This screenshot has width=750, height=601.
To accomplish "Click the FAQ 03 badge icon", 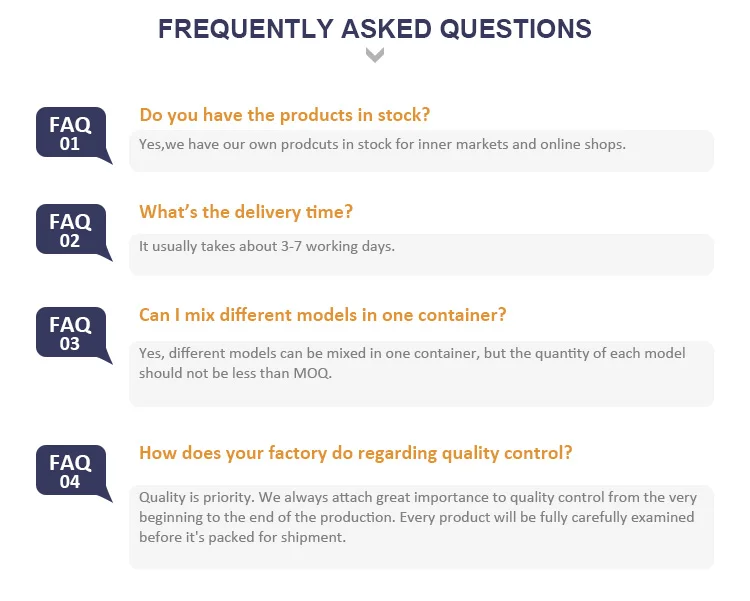I will coord(70,333).
